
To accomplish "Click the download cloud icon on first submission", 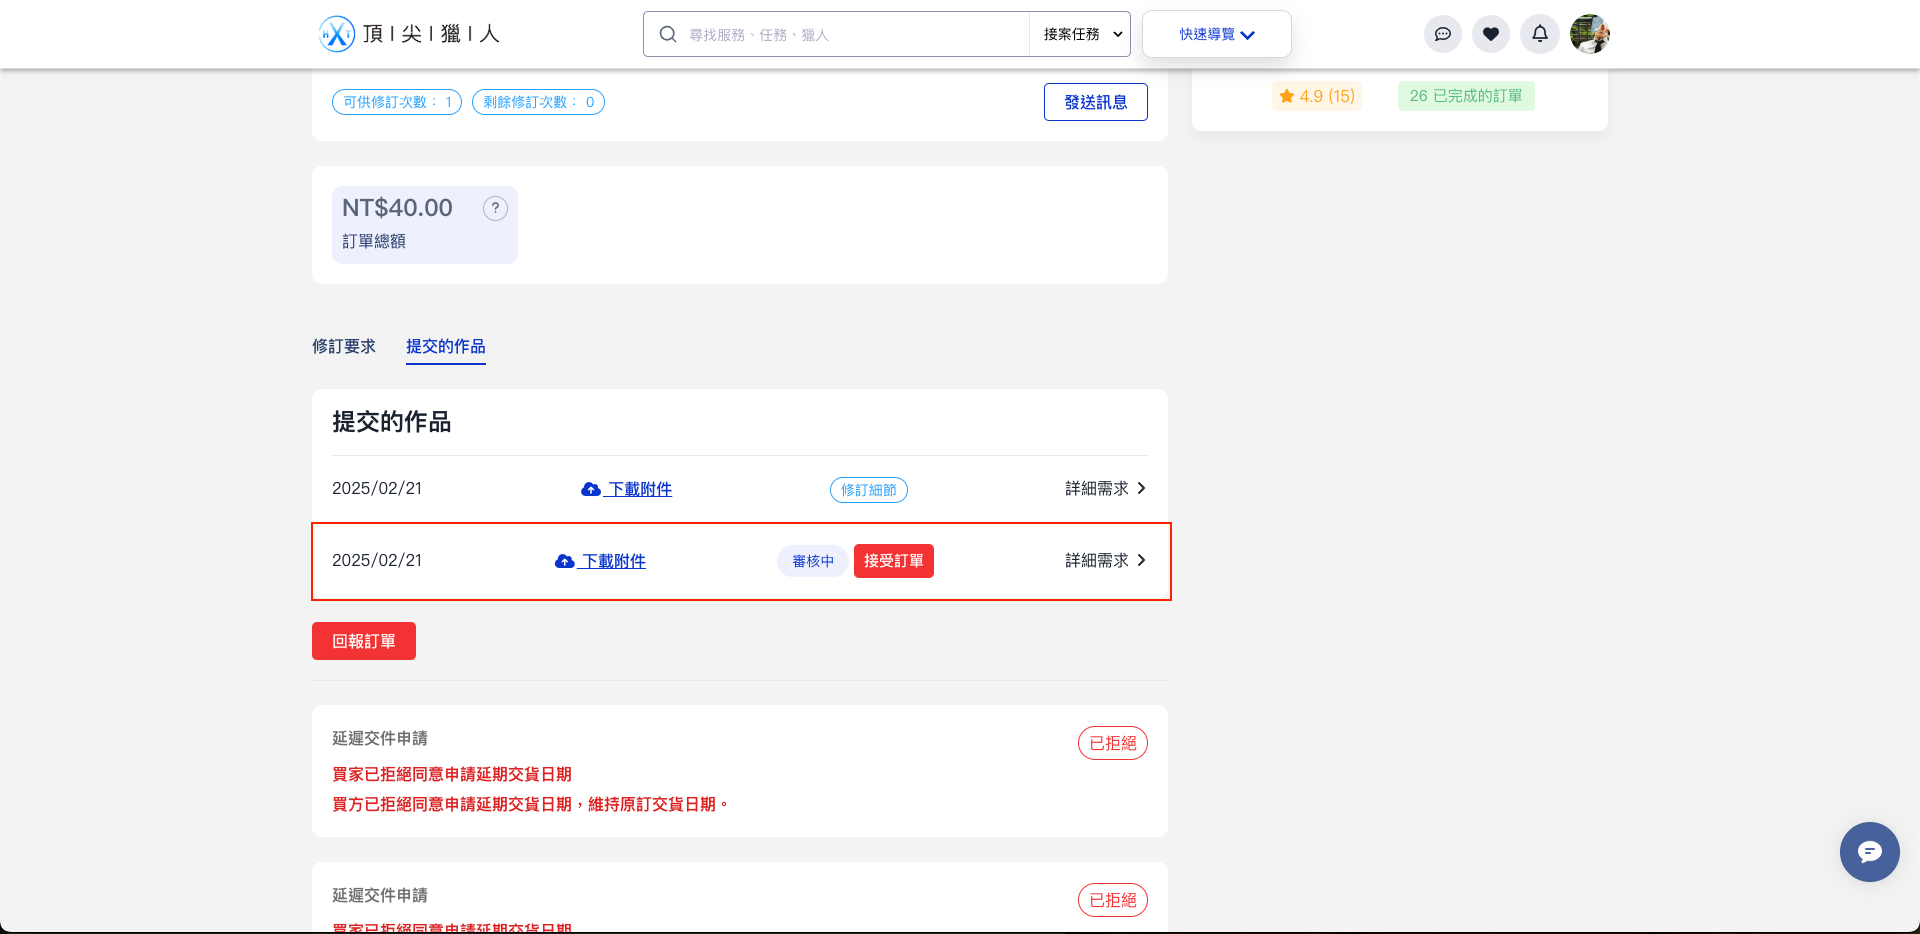I will [590, 489].
